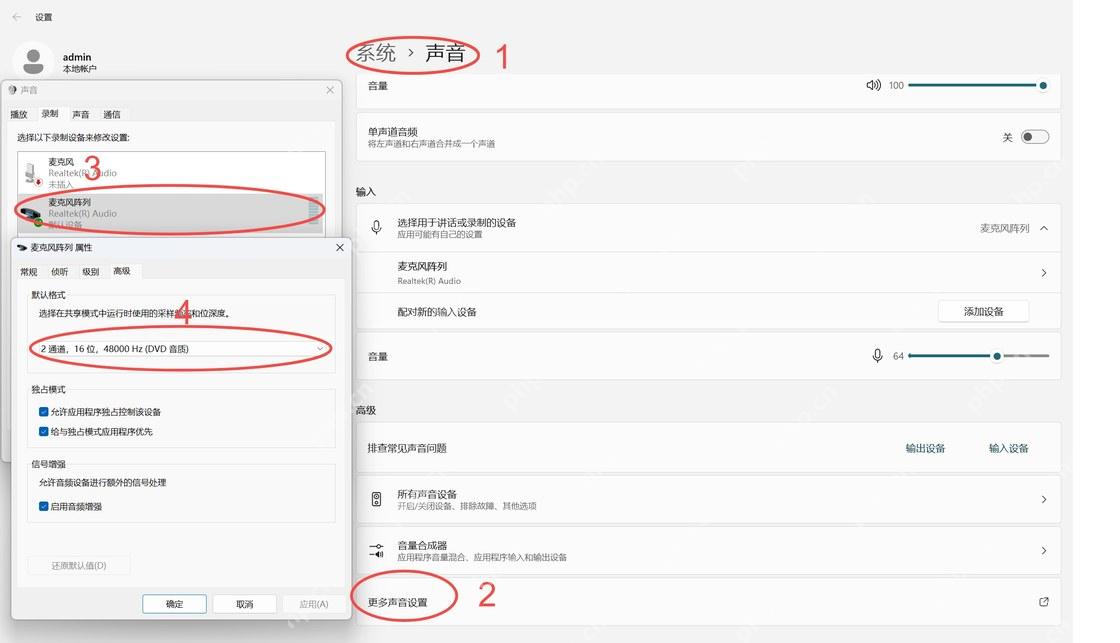This screenshot has height=643, width=1120.
Task: Open 更多声音设置
Action: [708, 602]
